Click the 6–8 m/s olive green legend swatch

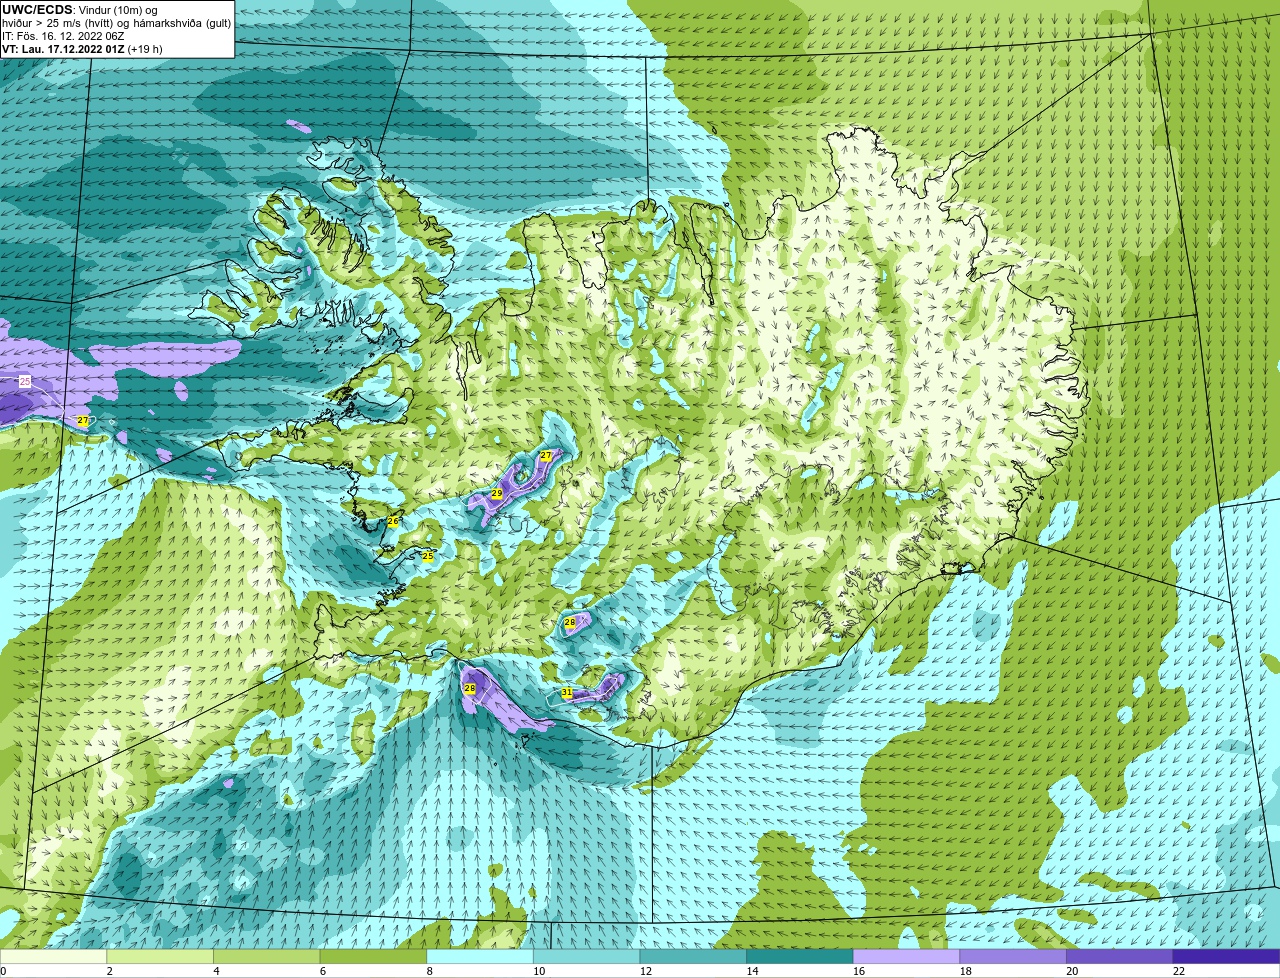(373, 956)
